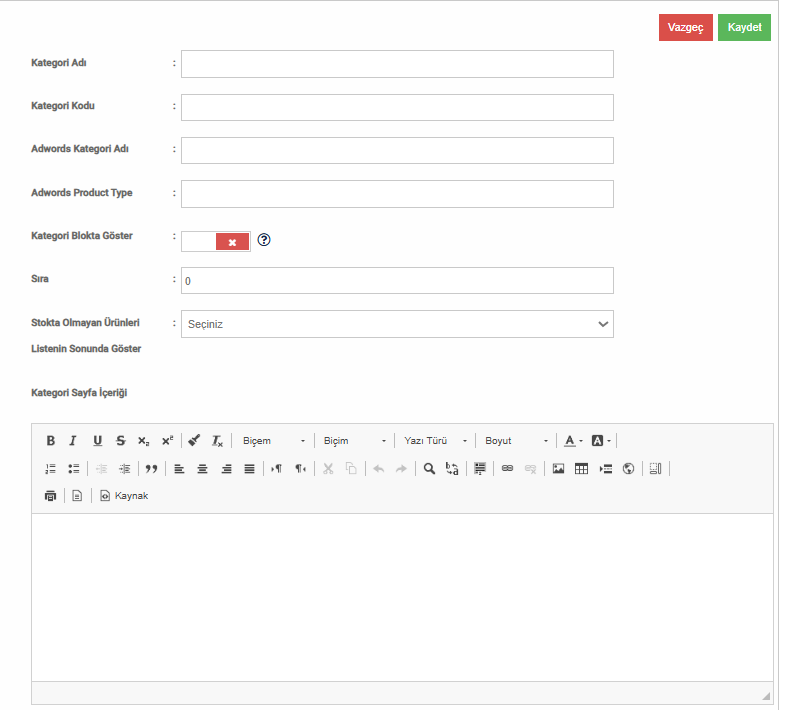
Task: Click inside the editor content area
Action: click(x=402, y=597)
